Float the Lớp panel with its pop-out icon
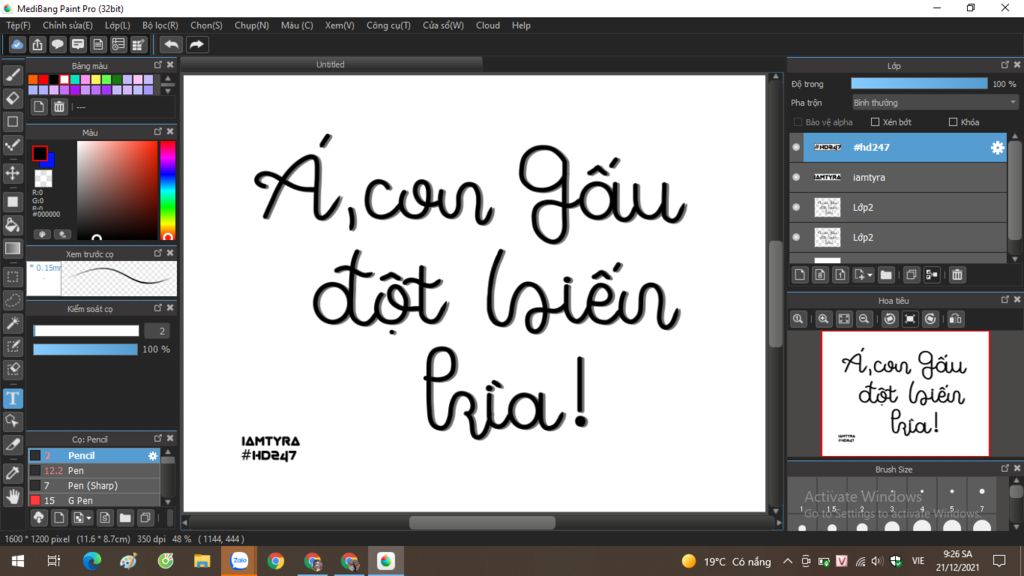 [x=1004, y=65]
